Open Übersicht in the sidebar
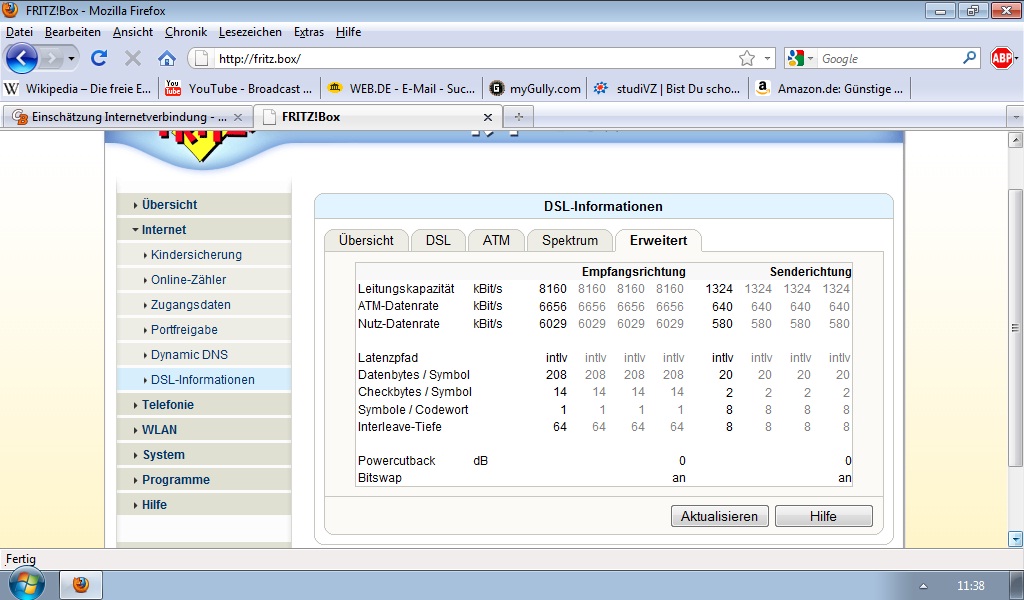The image size is (1024, 600). tap(204, 204)
